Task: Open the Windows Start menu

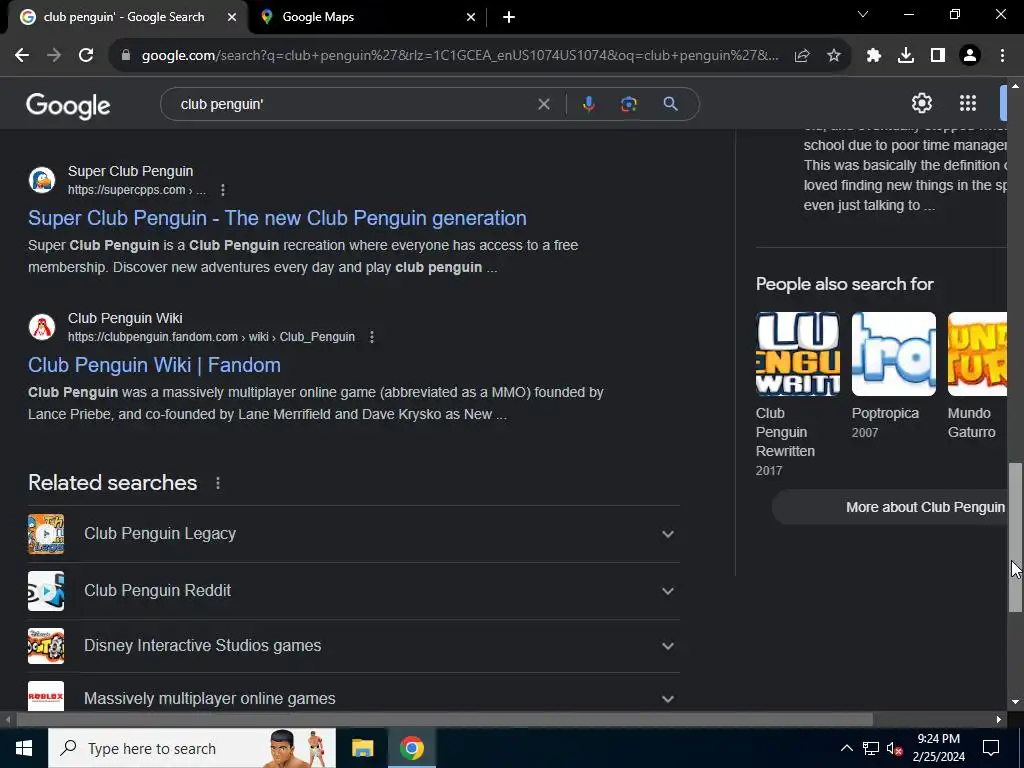Action: [x=24, y=748]
